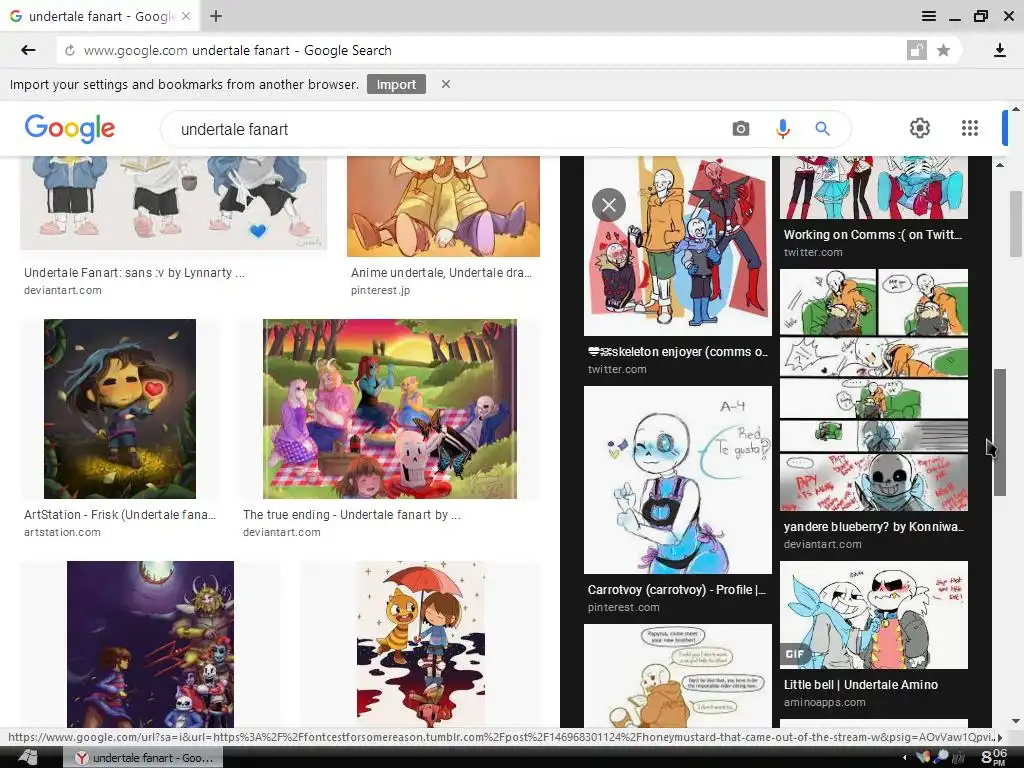The image size is (1024, 768).
Task: Click the 'ArtStation - Frisk (Undertale fana...' title
Action: point(120,515)
